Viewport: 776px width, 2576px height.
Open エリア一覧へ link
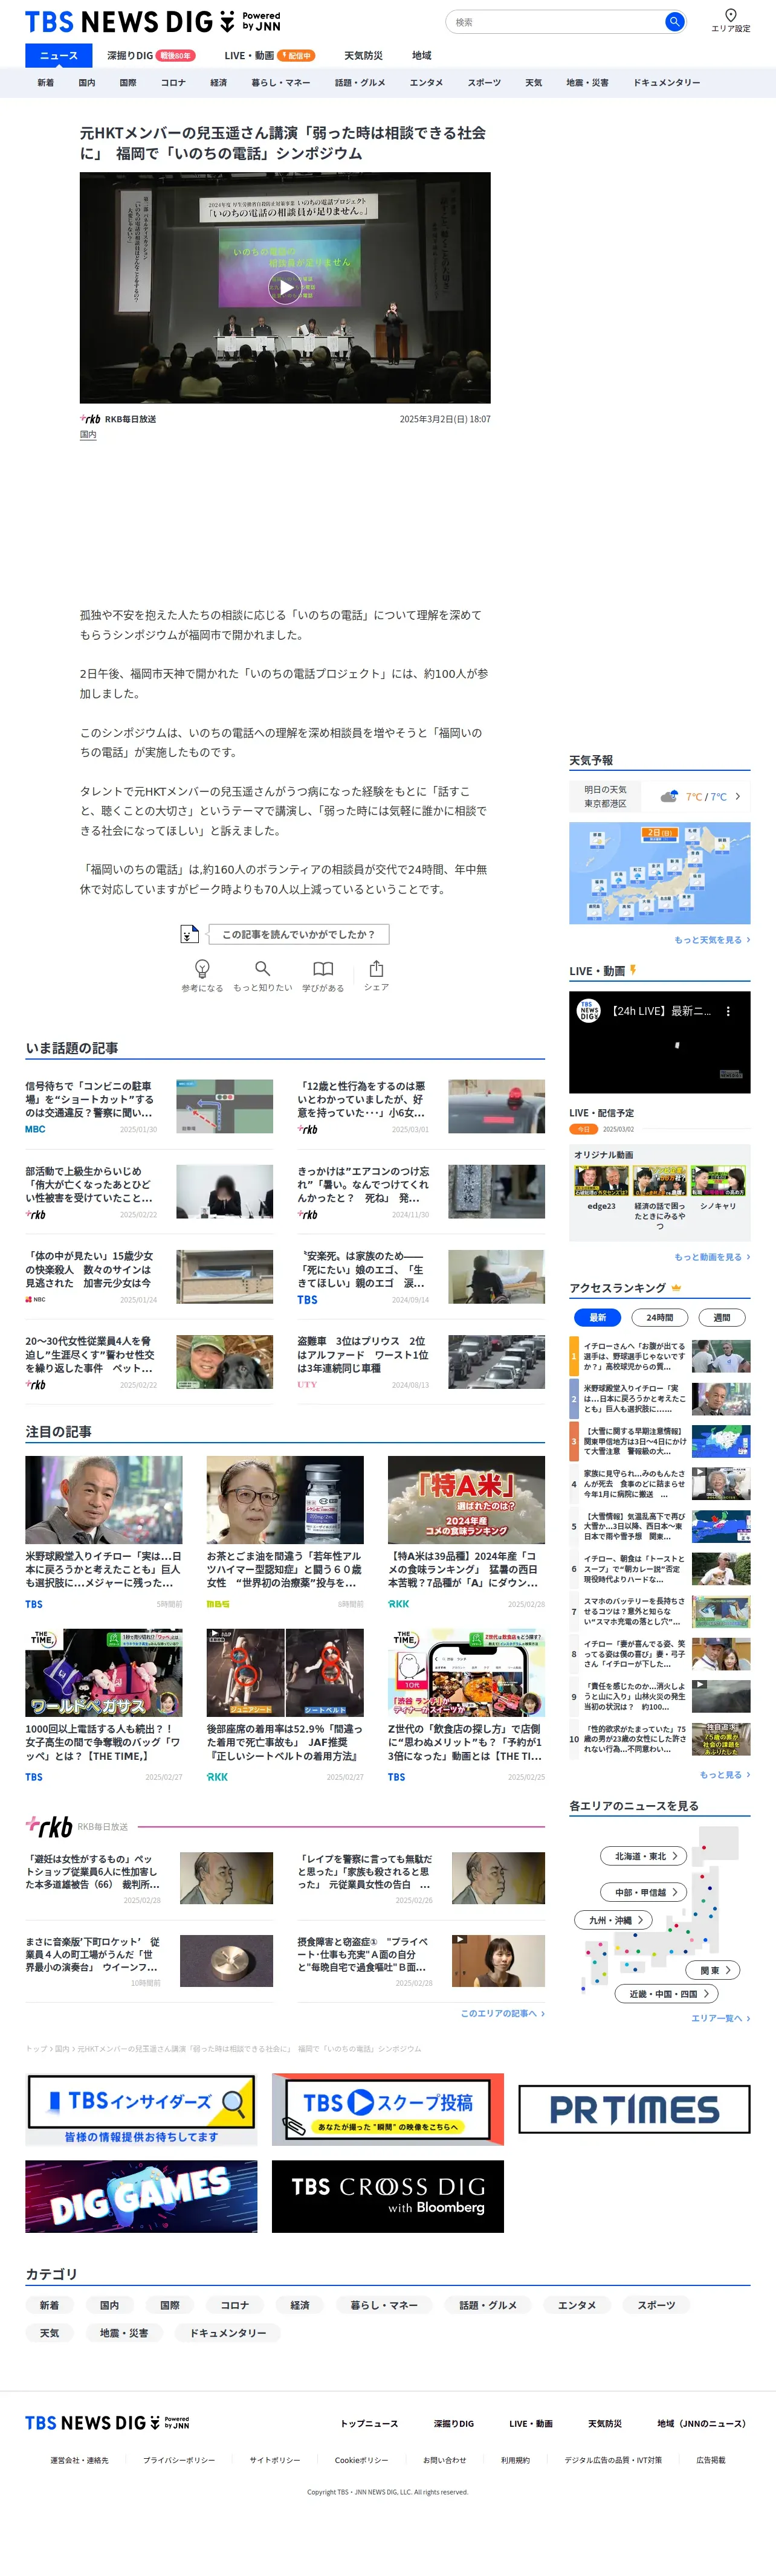pos(720,2018)
